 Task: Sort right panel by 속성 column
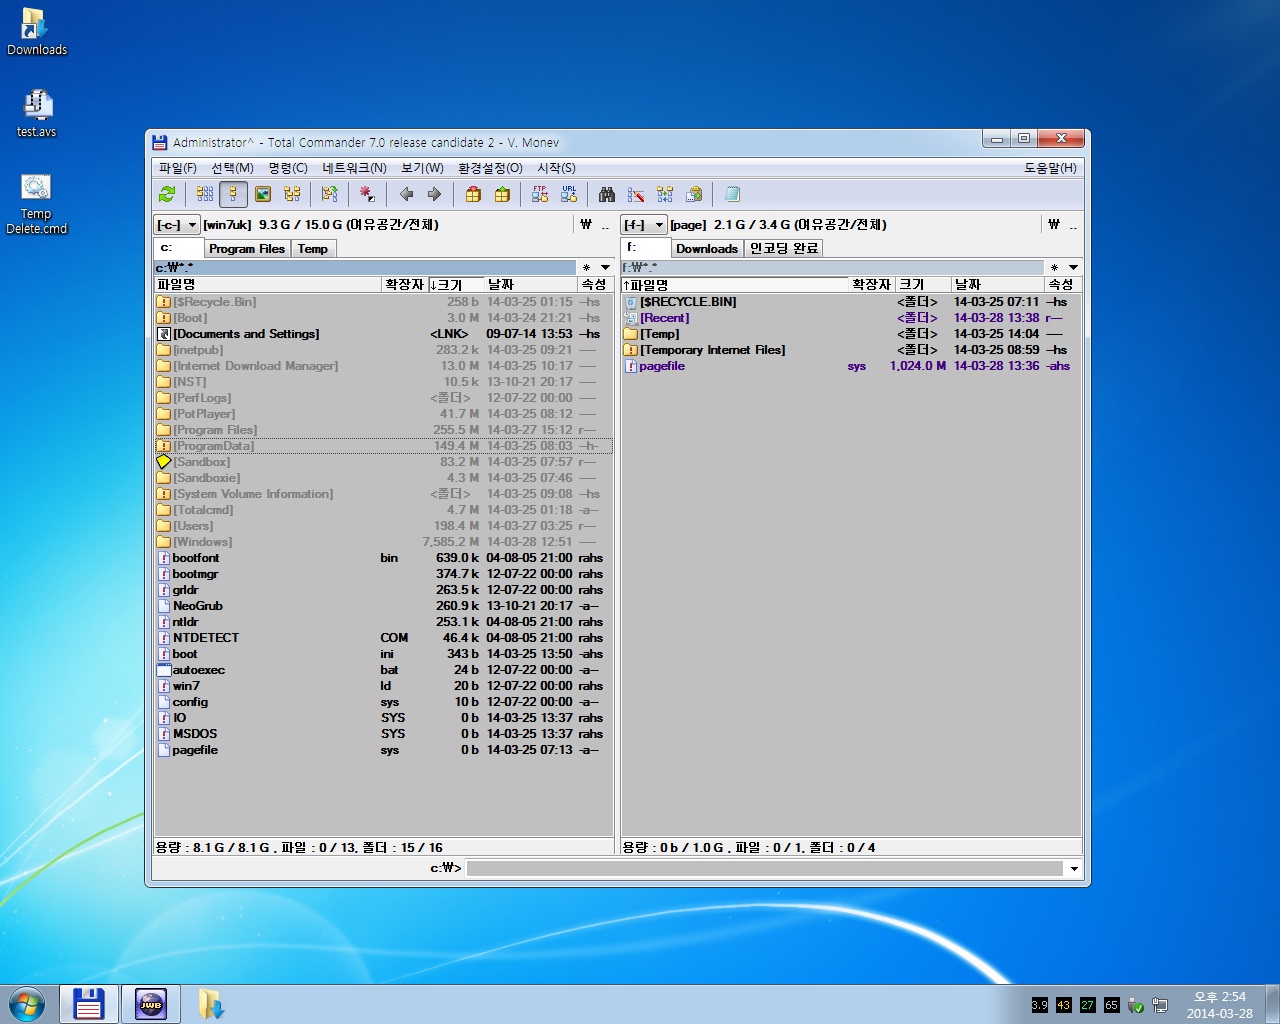tap(1062, 285)
